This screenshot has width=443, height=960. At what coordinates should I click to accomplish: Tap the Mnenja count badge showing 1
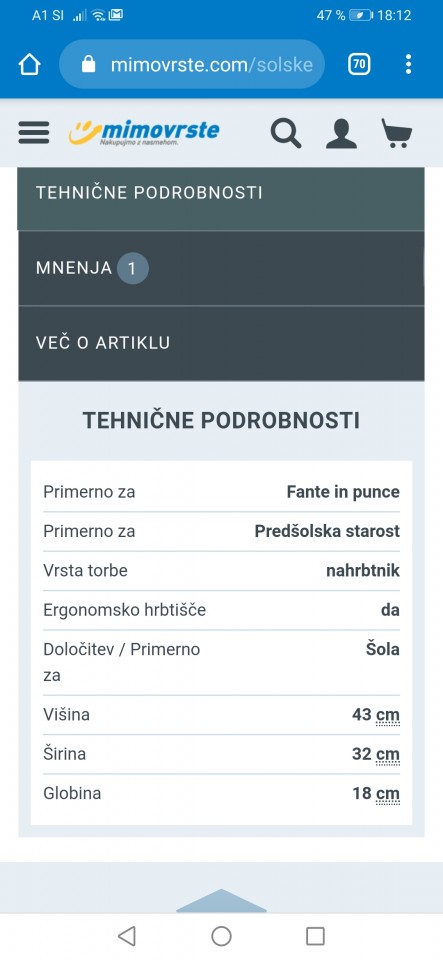pyautogui.click(x=132, y=268)
